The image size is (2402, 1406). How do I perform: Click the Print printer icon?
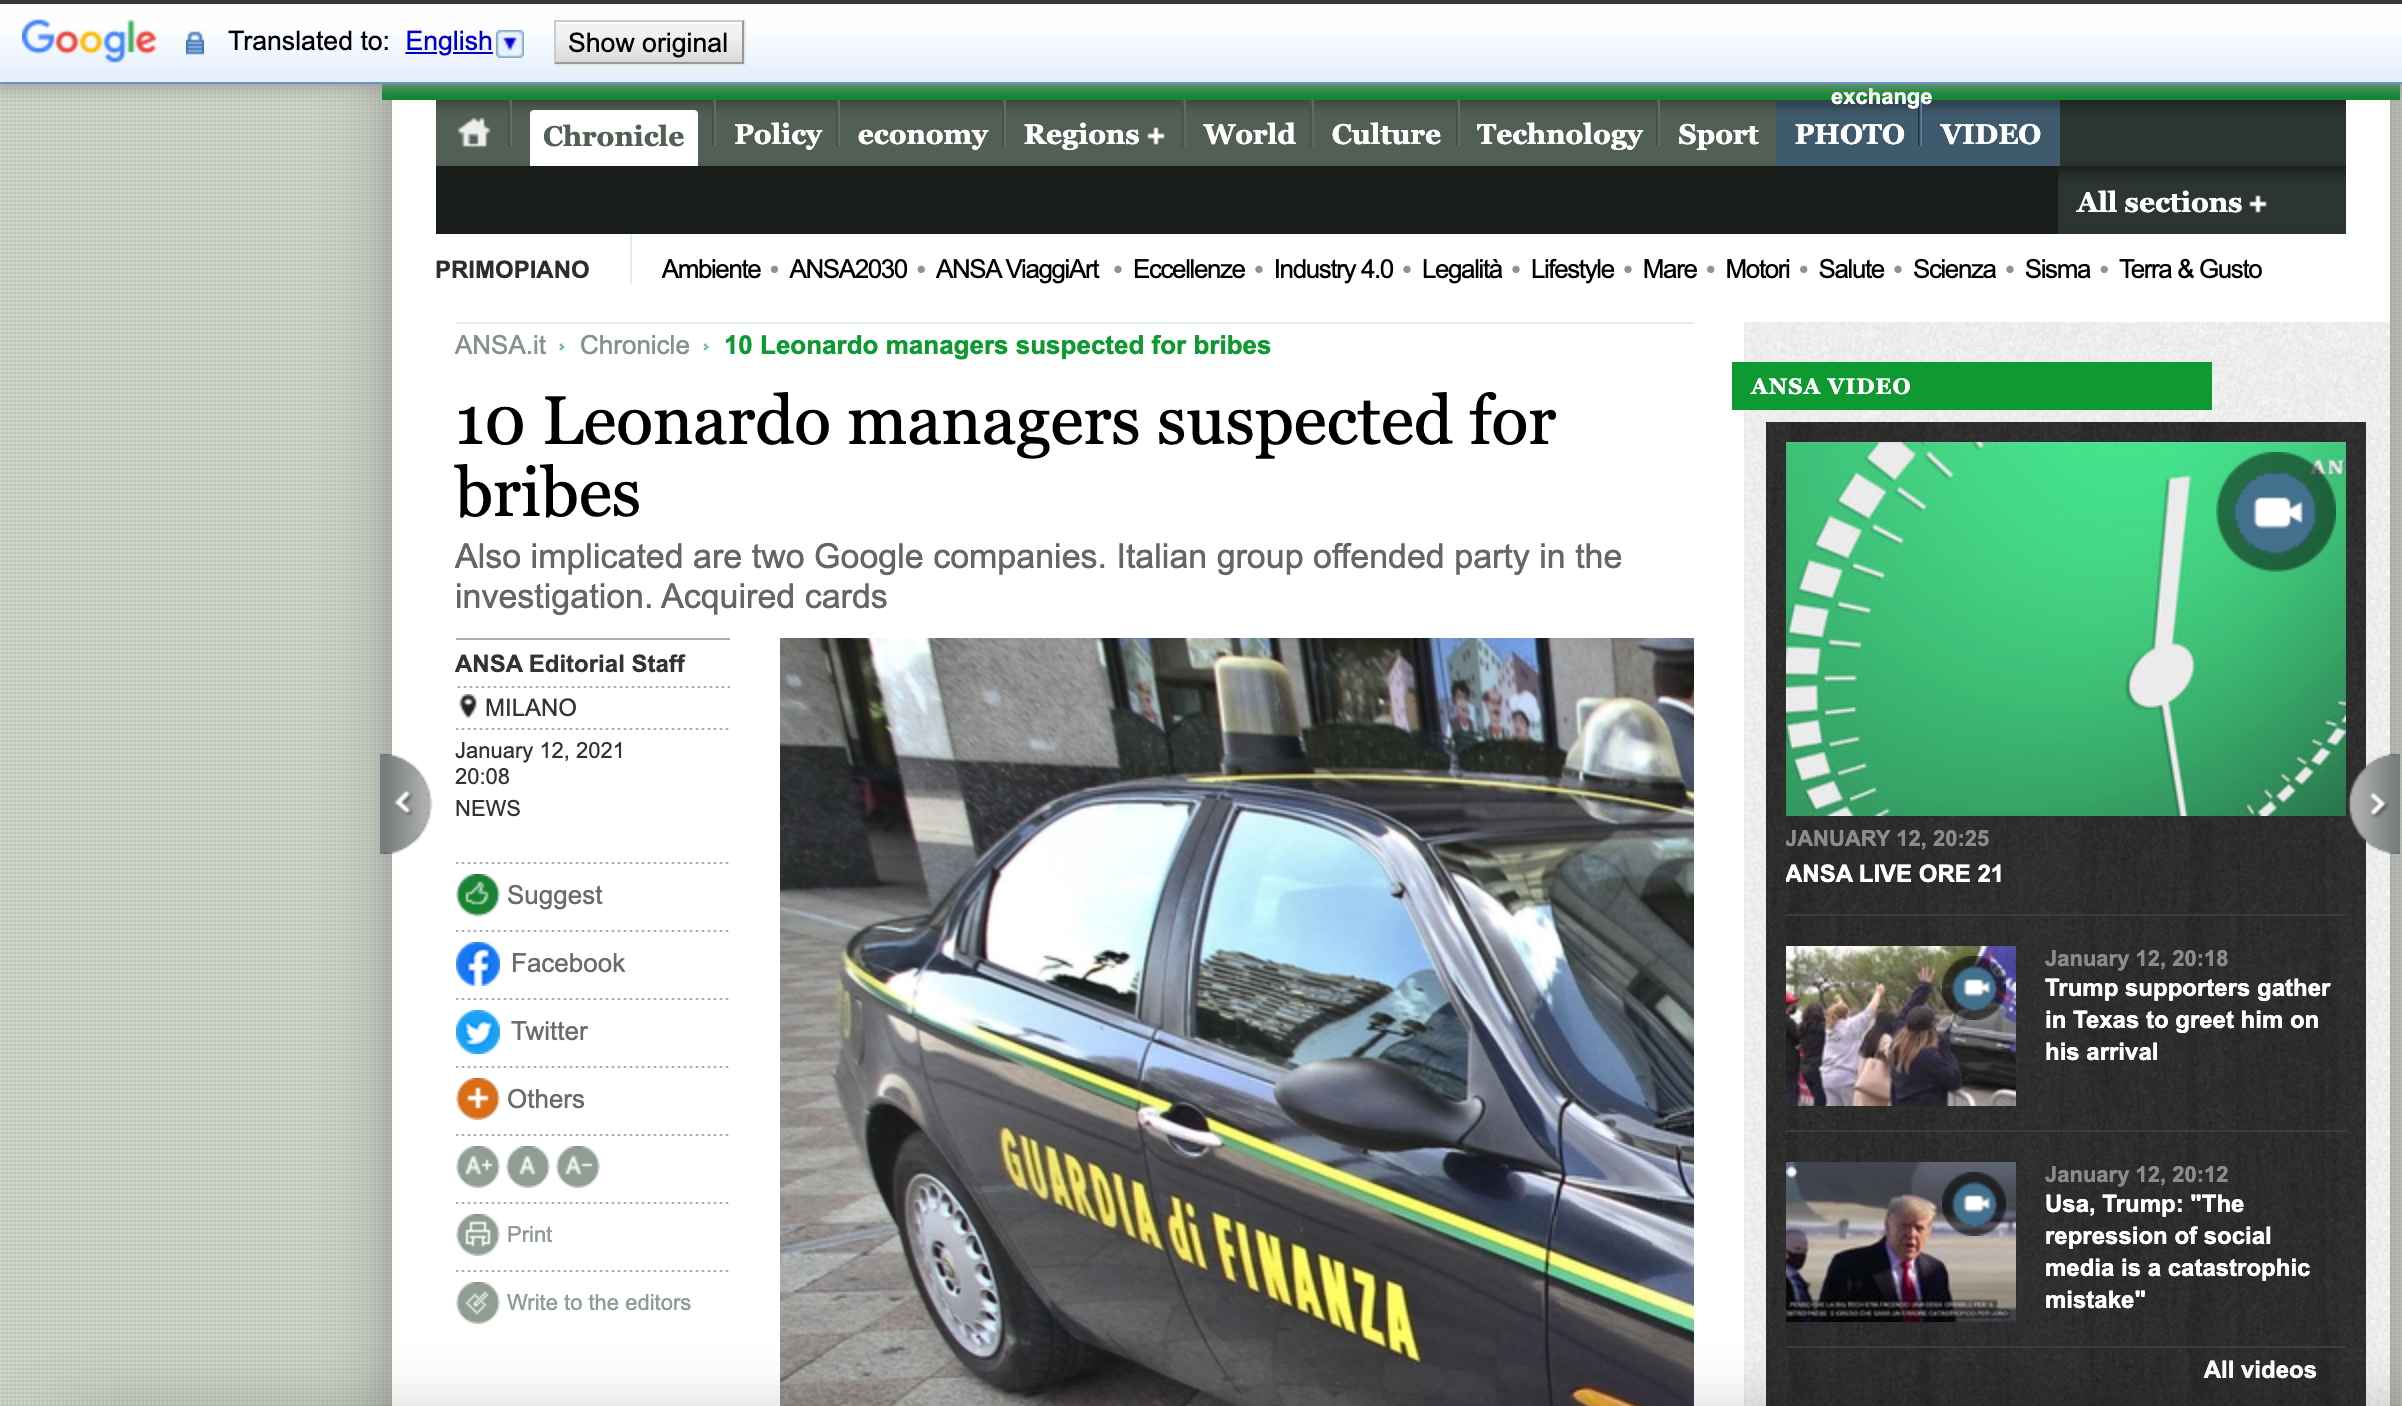[x=478, y=1234]
